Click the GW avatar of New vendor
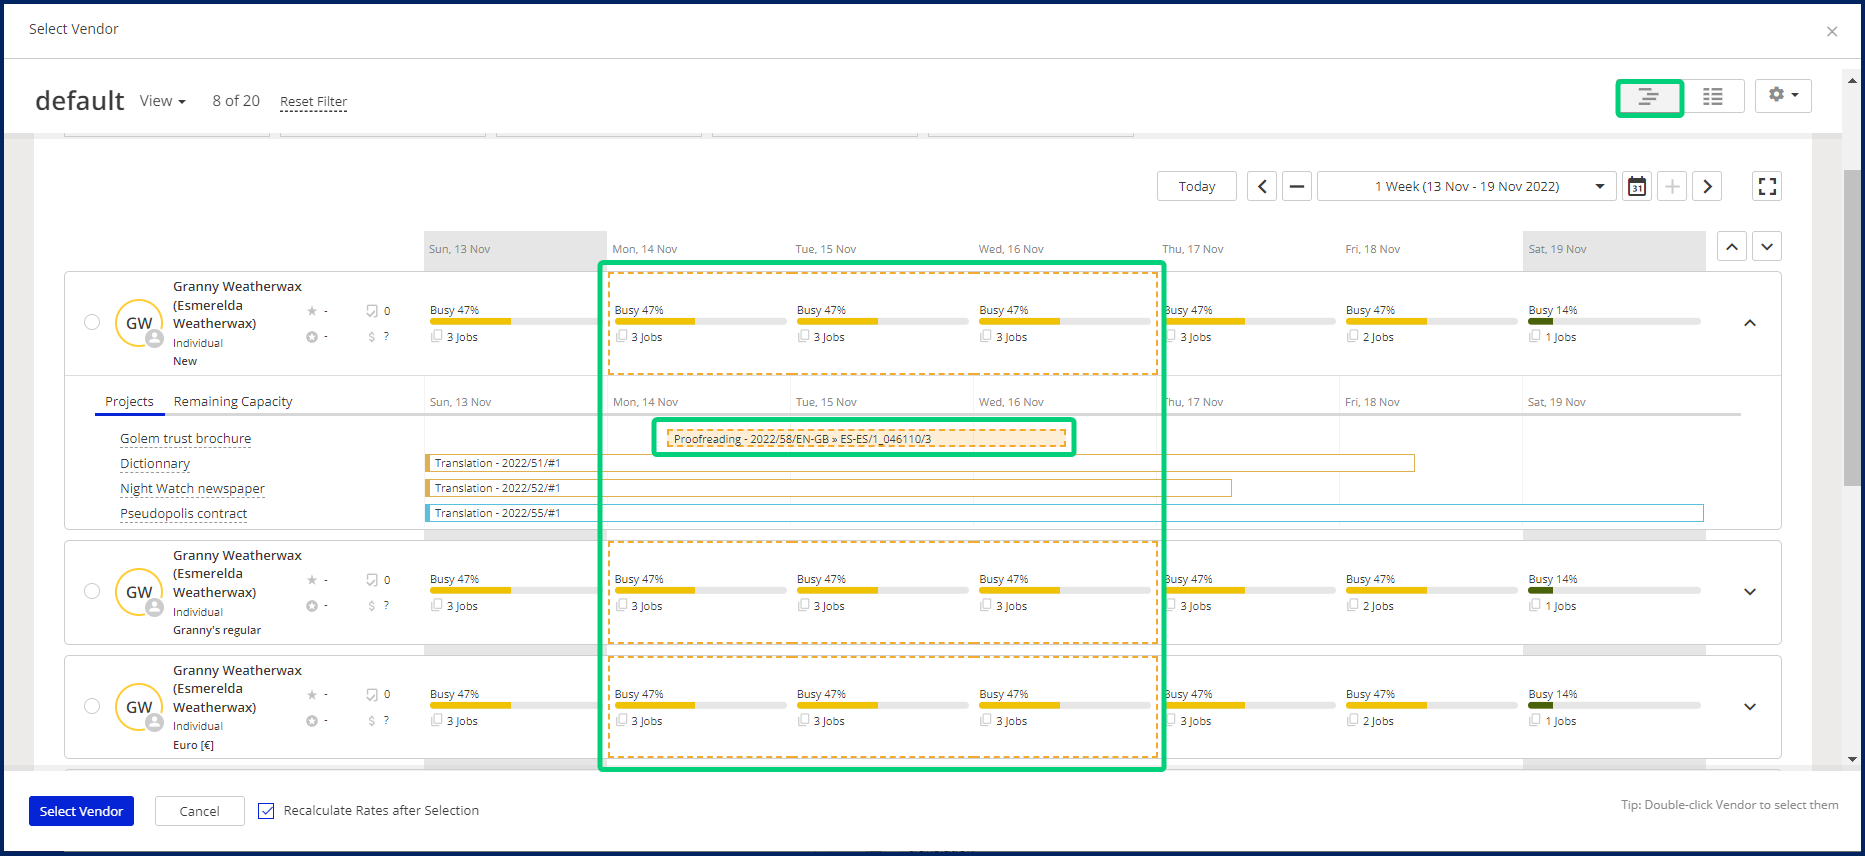The width and height of the screenshot is (1865, 856). [139, 323]
